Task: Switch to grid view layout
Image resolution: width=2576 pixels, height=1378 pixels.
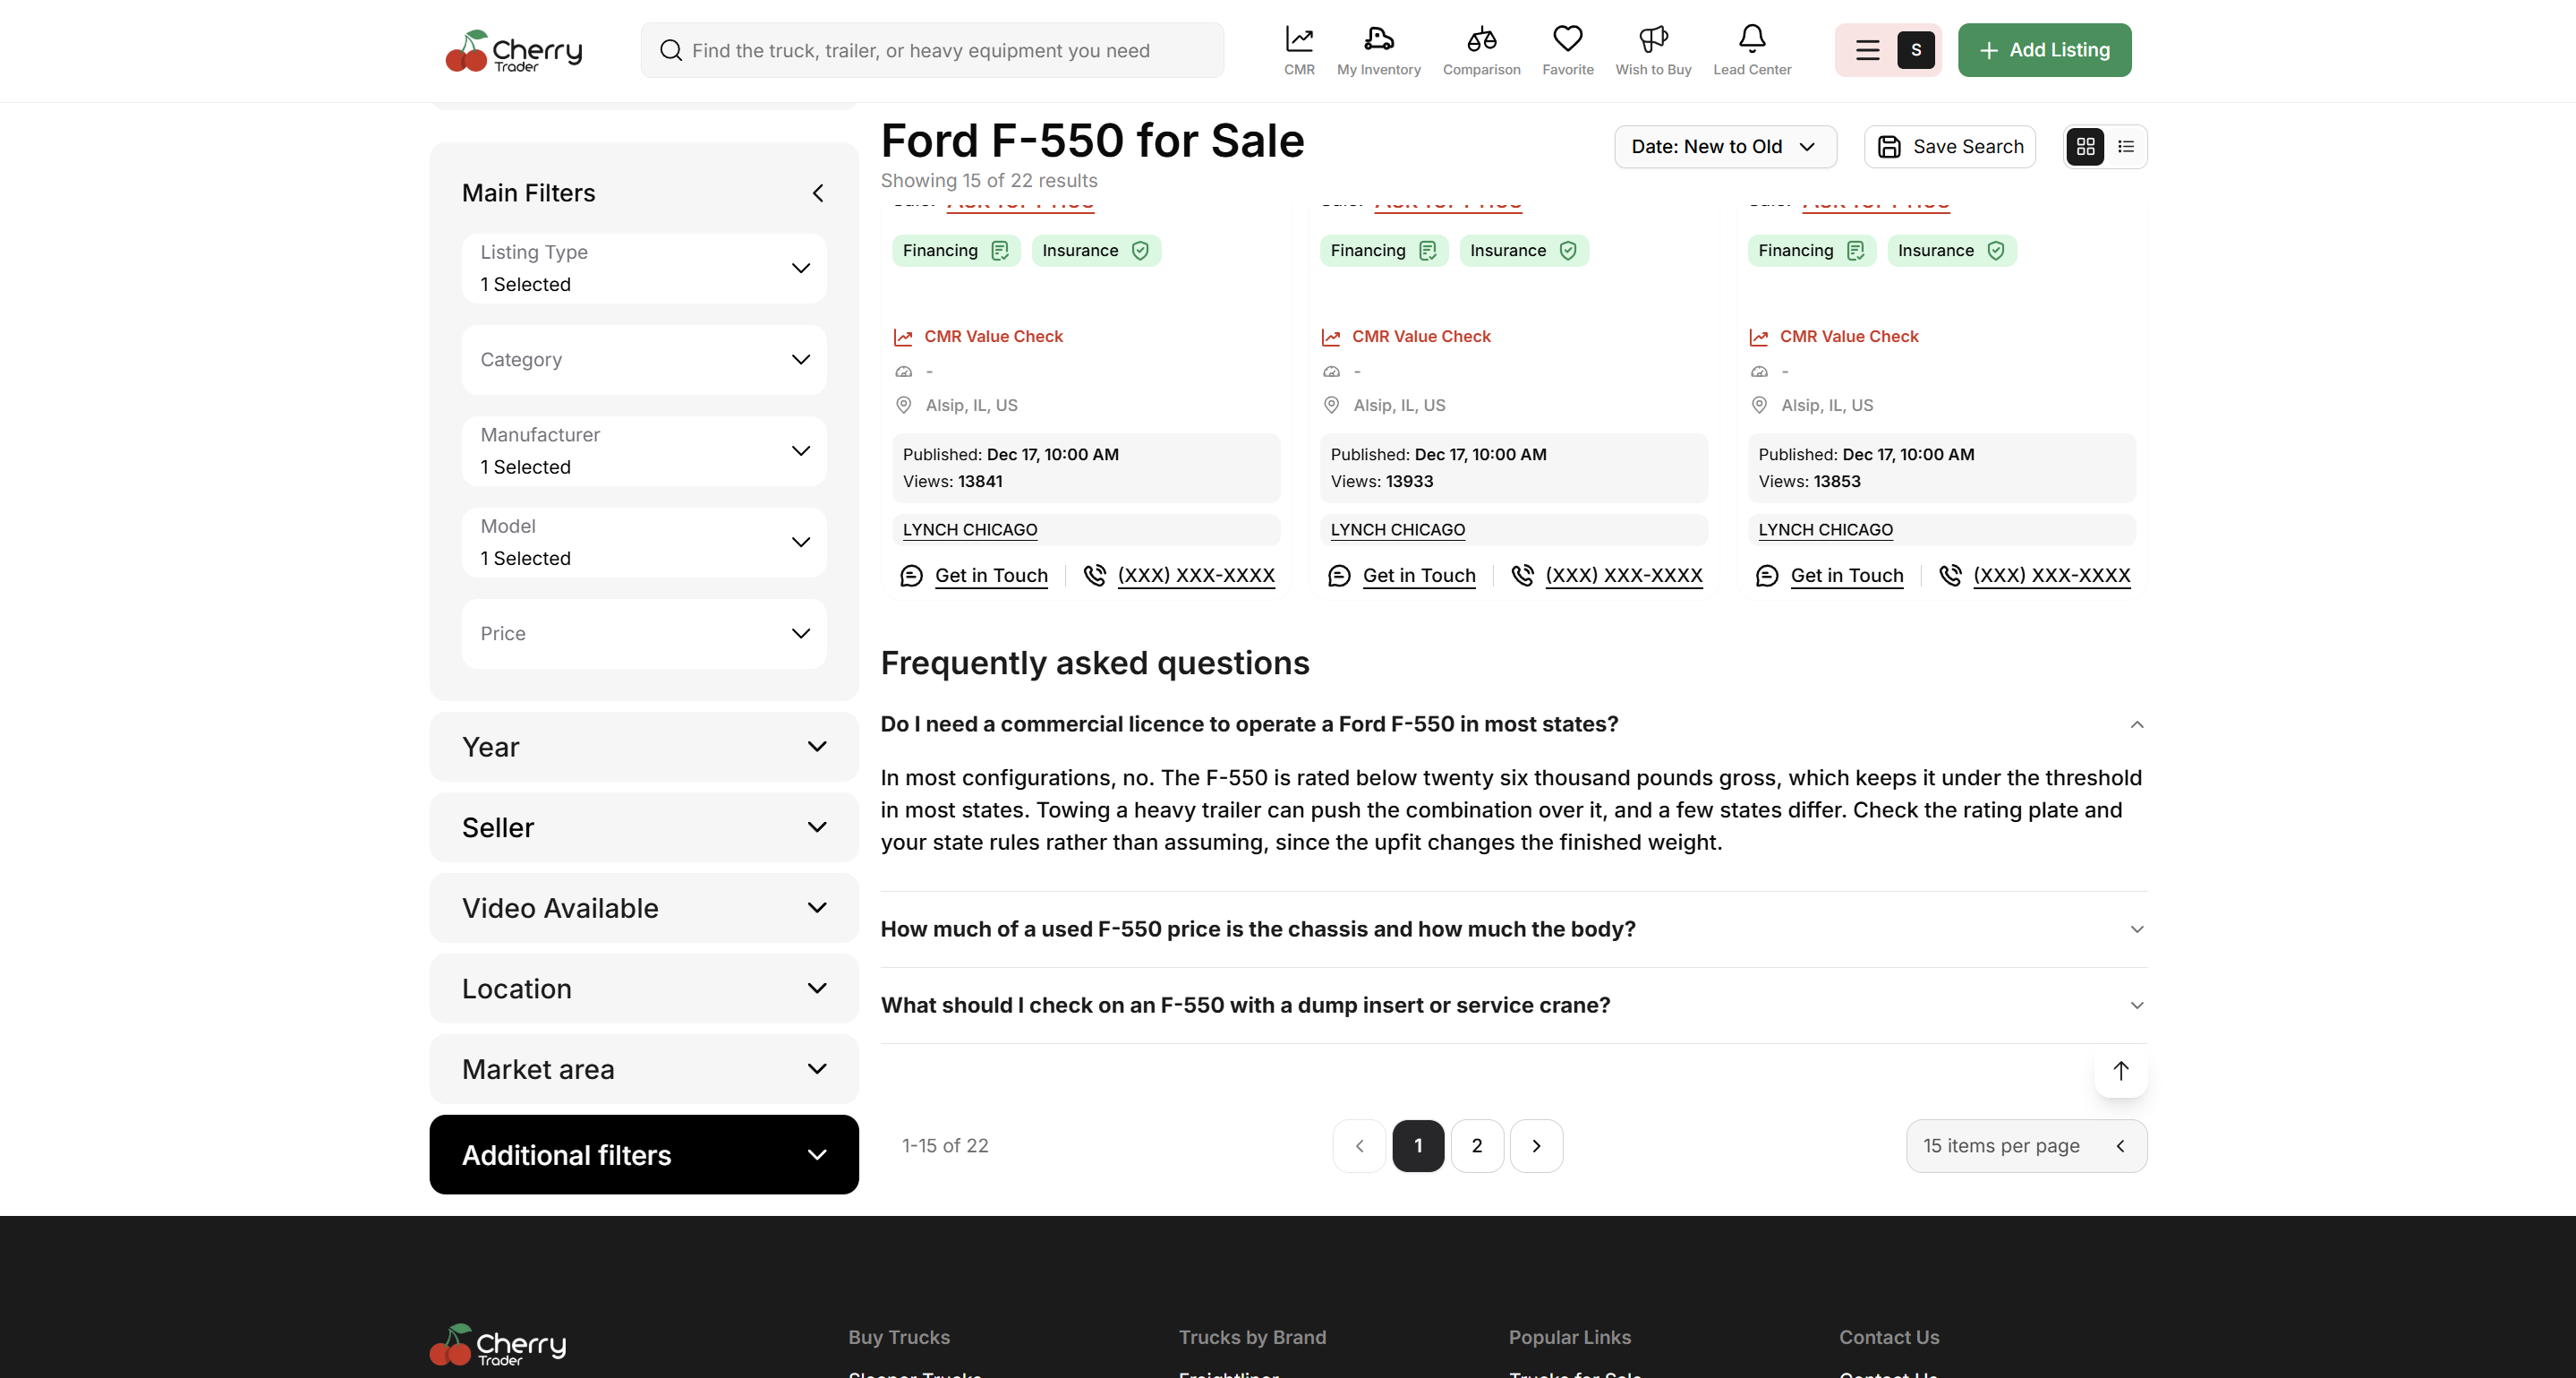Action: [x=2085, y=147]
